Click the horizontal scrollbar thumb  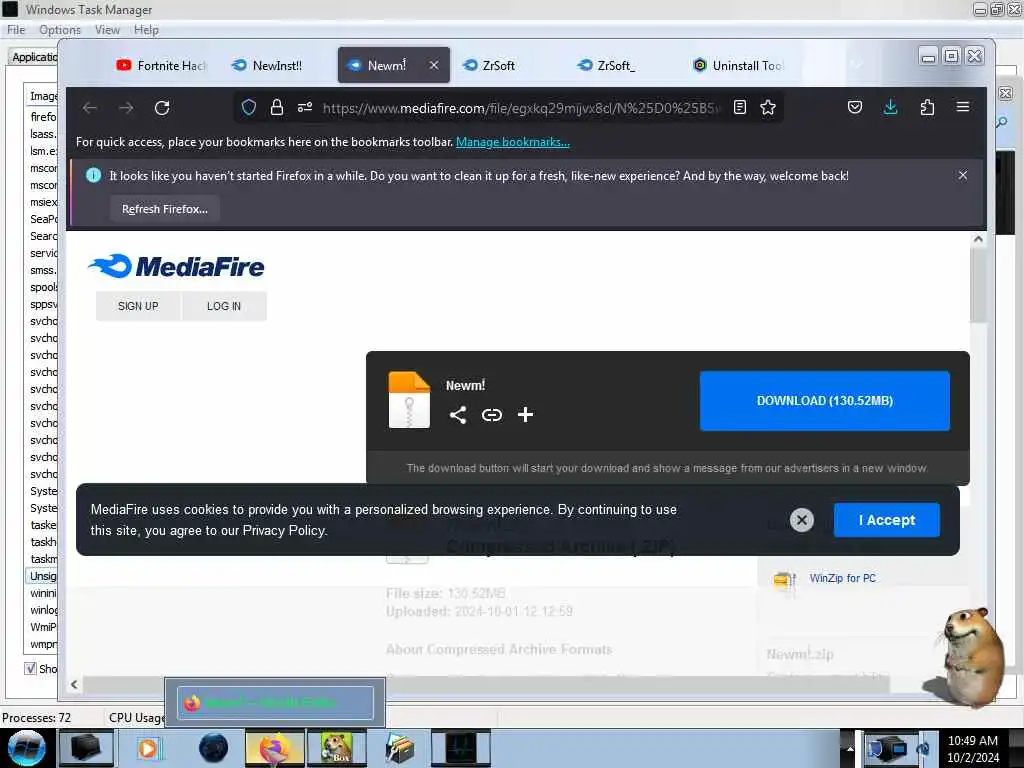pos(486,684)
